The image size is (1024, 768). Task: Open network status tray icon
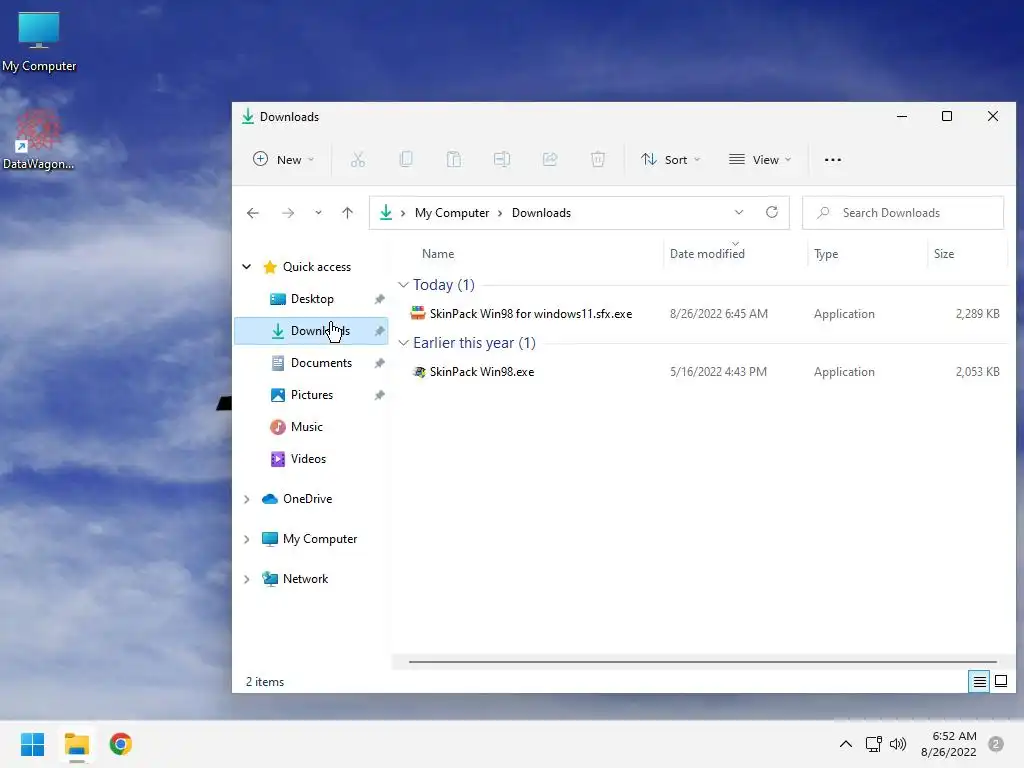tap(874, 744)
